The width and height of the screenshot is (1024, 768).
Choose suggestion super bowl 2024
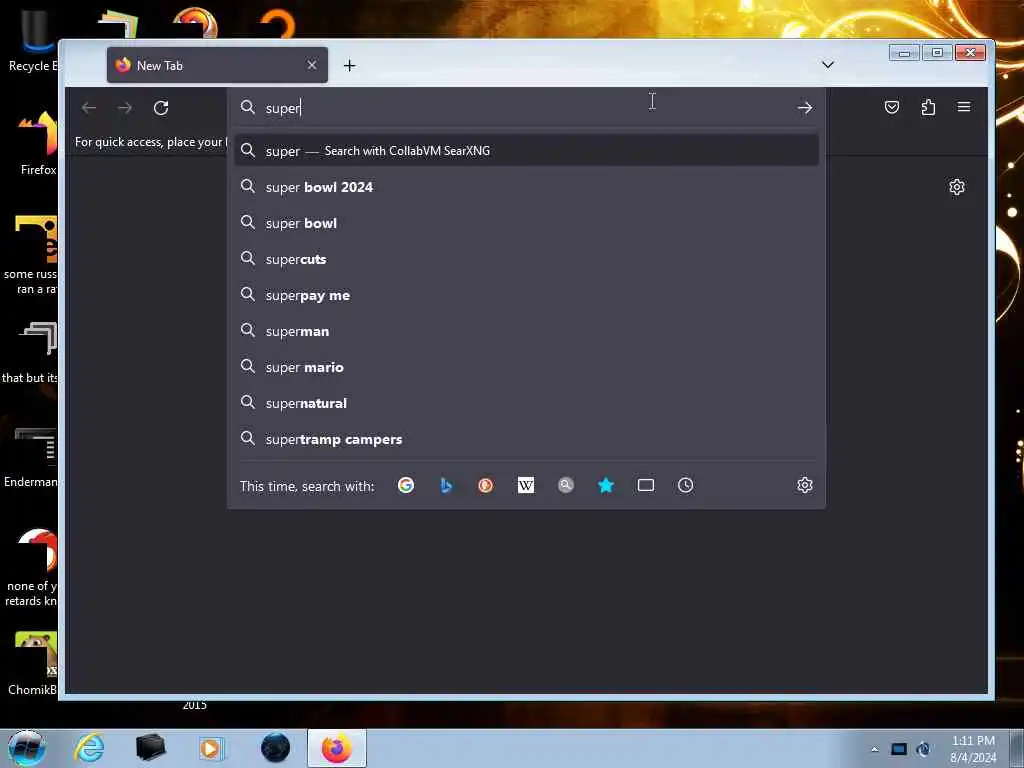pos(526,187)
